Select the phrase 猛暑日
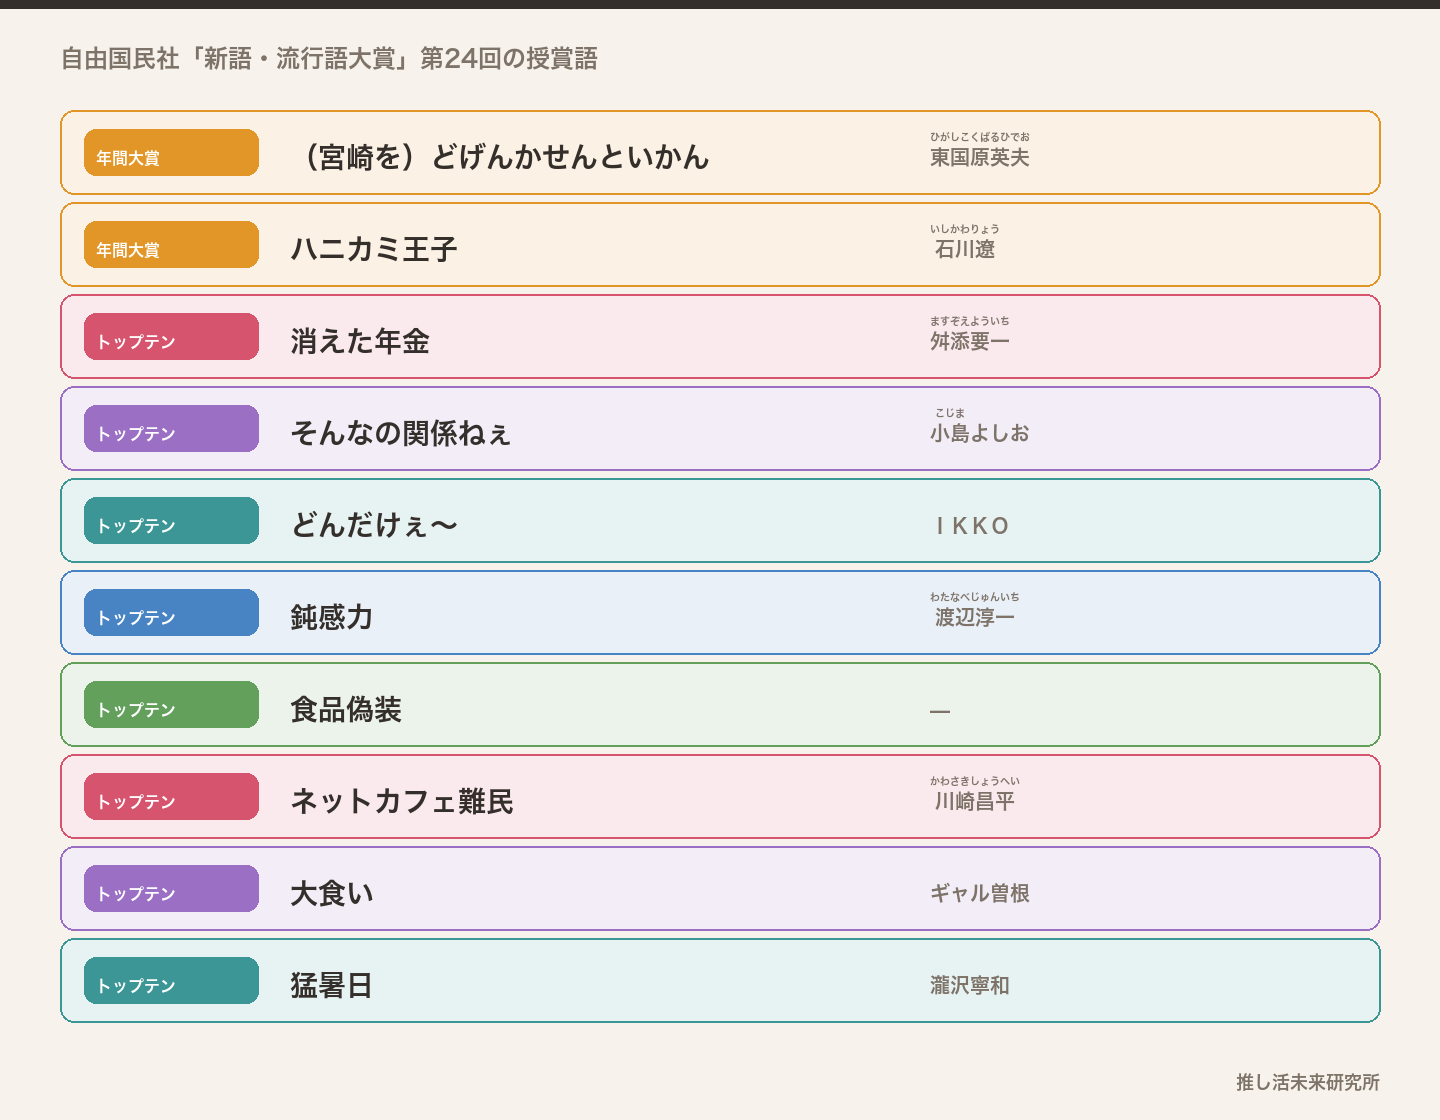Image resolution: width=1440 pixels, height=1120 pixels. click(332, 985)
